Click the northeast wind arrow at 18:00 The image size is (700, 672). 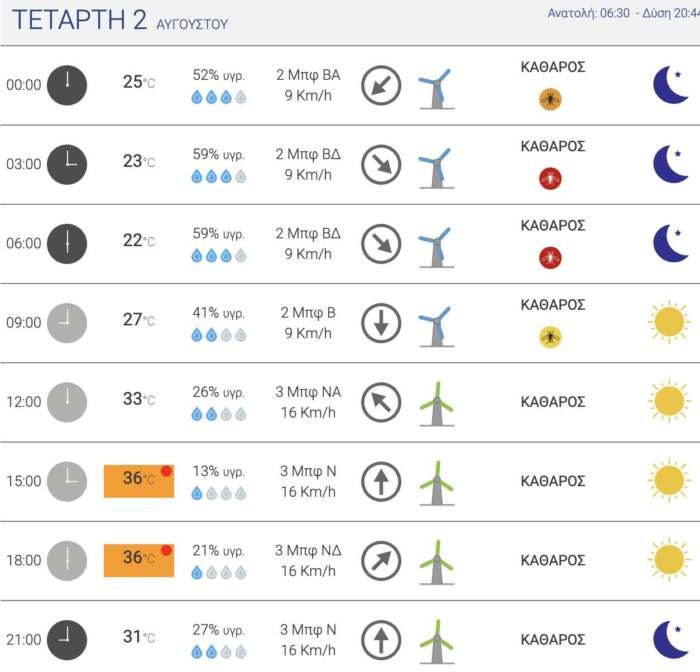(381, 561)
